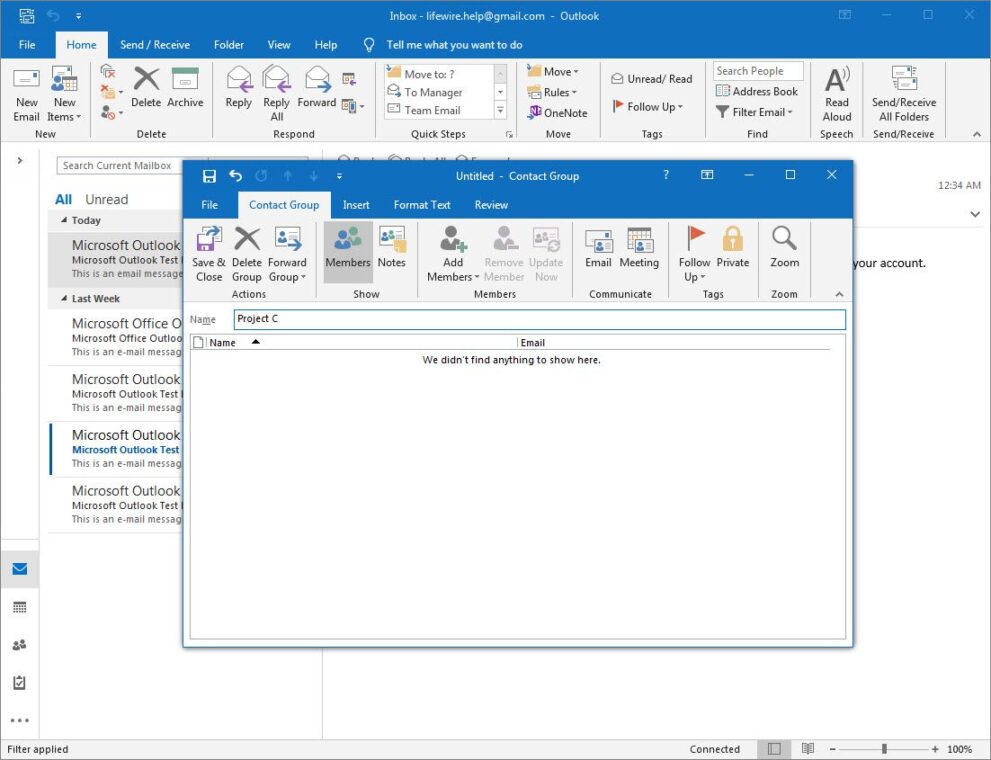Open Follow Up in Outlook Tags group

pos(648,107)
